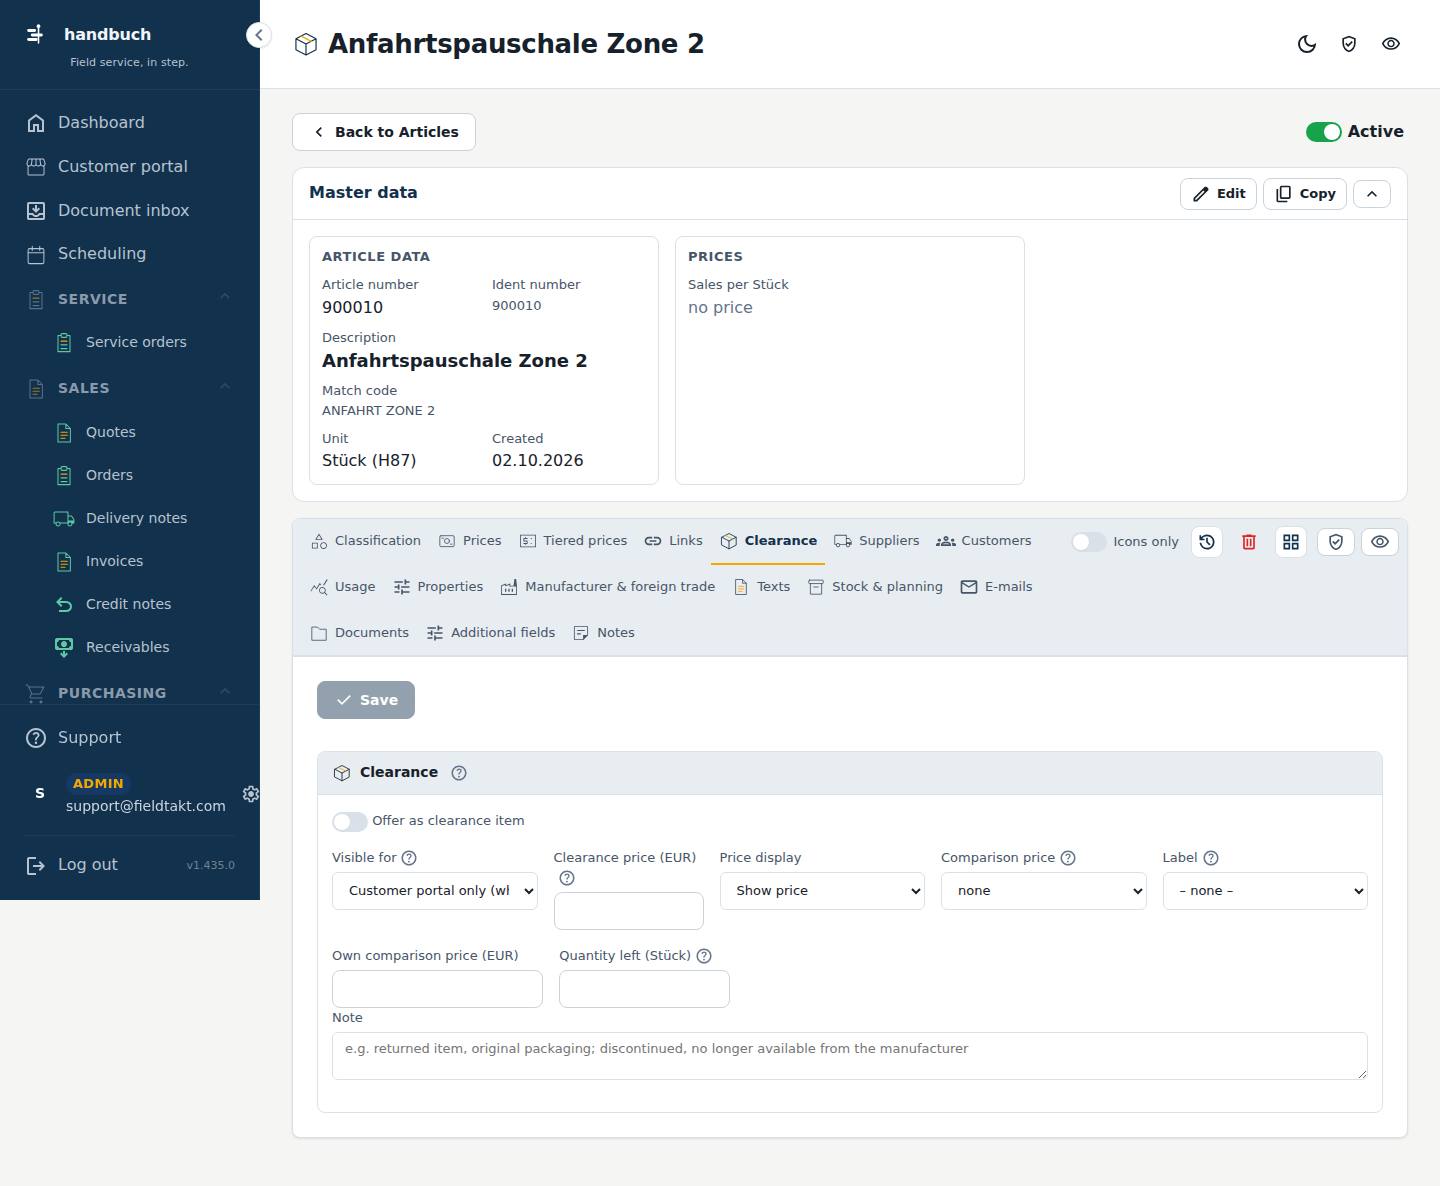Open the Tiered prices tab
Image resolution: width=1440 pixels, height=1186 pixels.
573,541
